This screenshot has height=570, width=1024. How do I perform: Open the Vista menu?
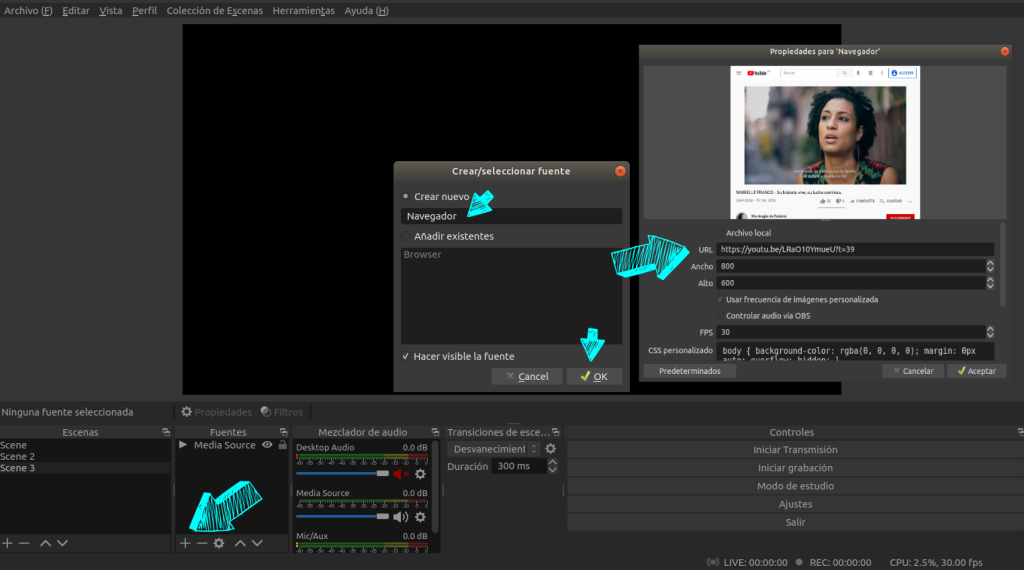pos(110,10)
